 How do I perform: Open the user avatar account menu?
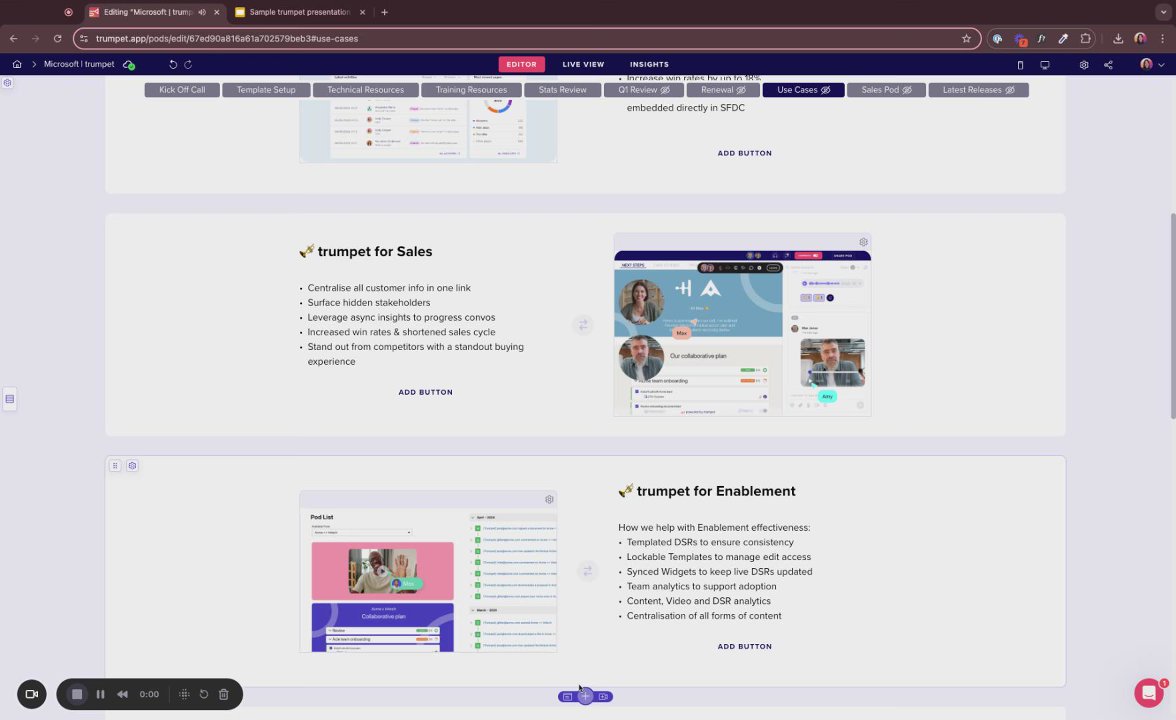1151,64
